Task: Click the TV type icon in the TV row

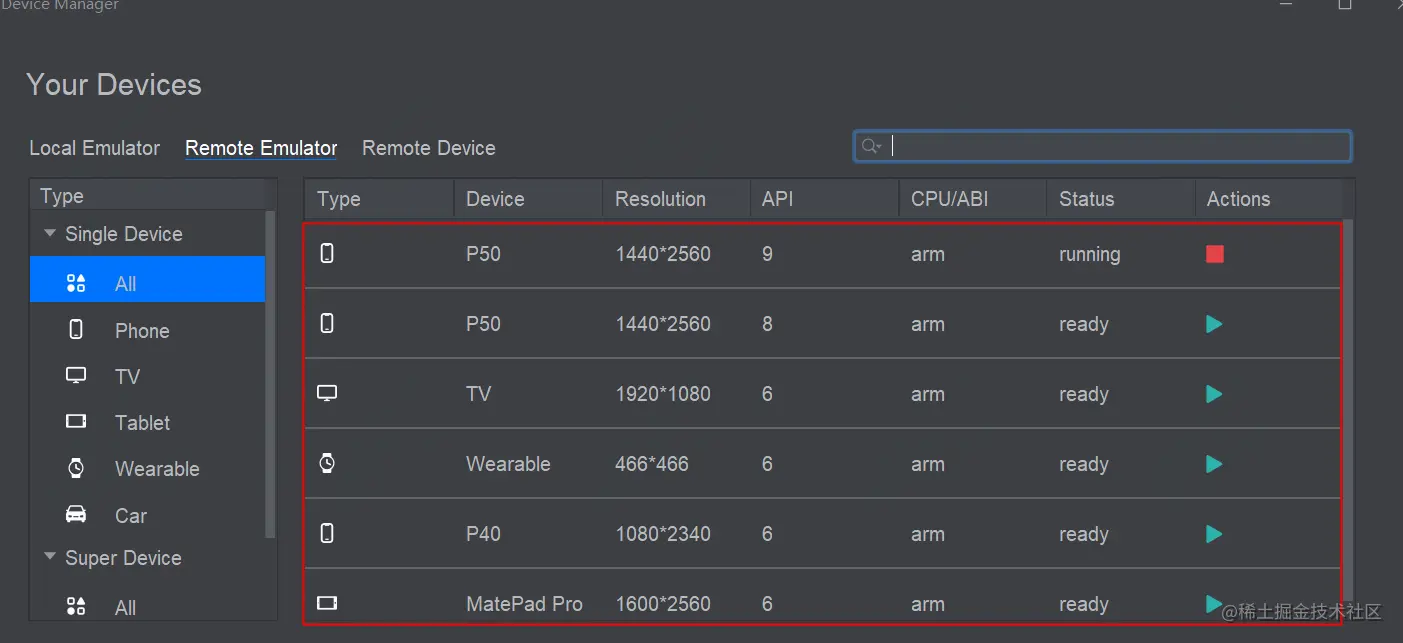Action: [x=327, y=394]
